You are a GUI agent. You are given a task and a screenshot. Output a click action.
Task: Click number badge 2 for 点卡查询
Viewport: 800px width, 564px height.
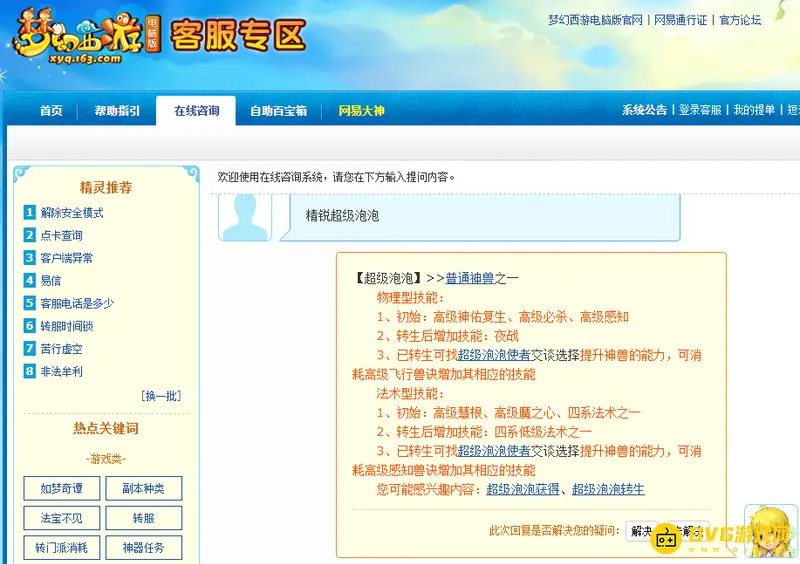pos(30,235)
